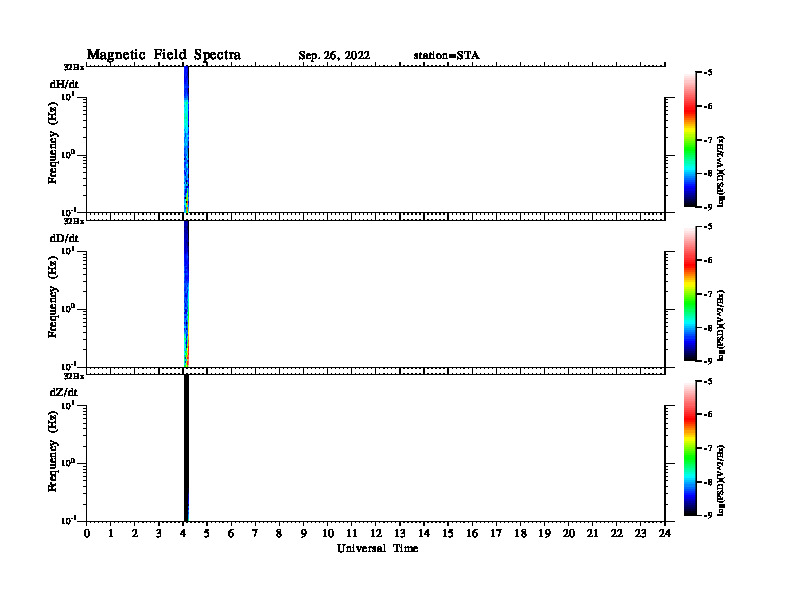Click the x-axis tick label "15"
This screenshot has width=792, height=612.
tap(448, 534)
